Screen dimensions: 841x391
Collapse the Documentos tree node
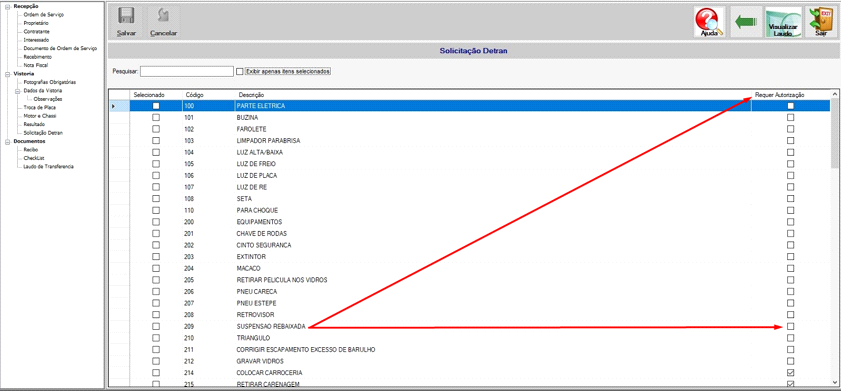tap(8, 142)
